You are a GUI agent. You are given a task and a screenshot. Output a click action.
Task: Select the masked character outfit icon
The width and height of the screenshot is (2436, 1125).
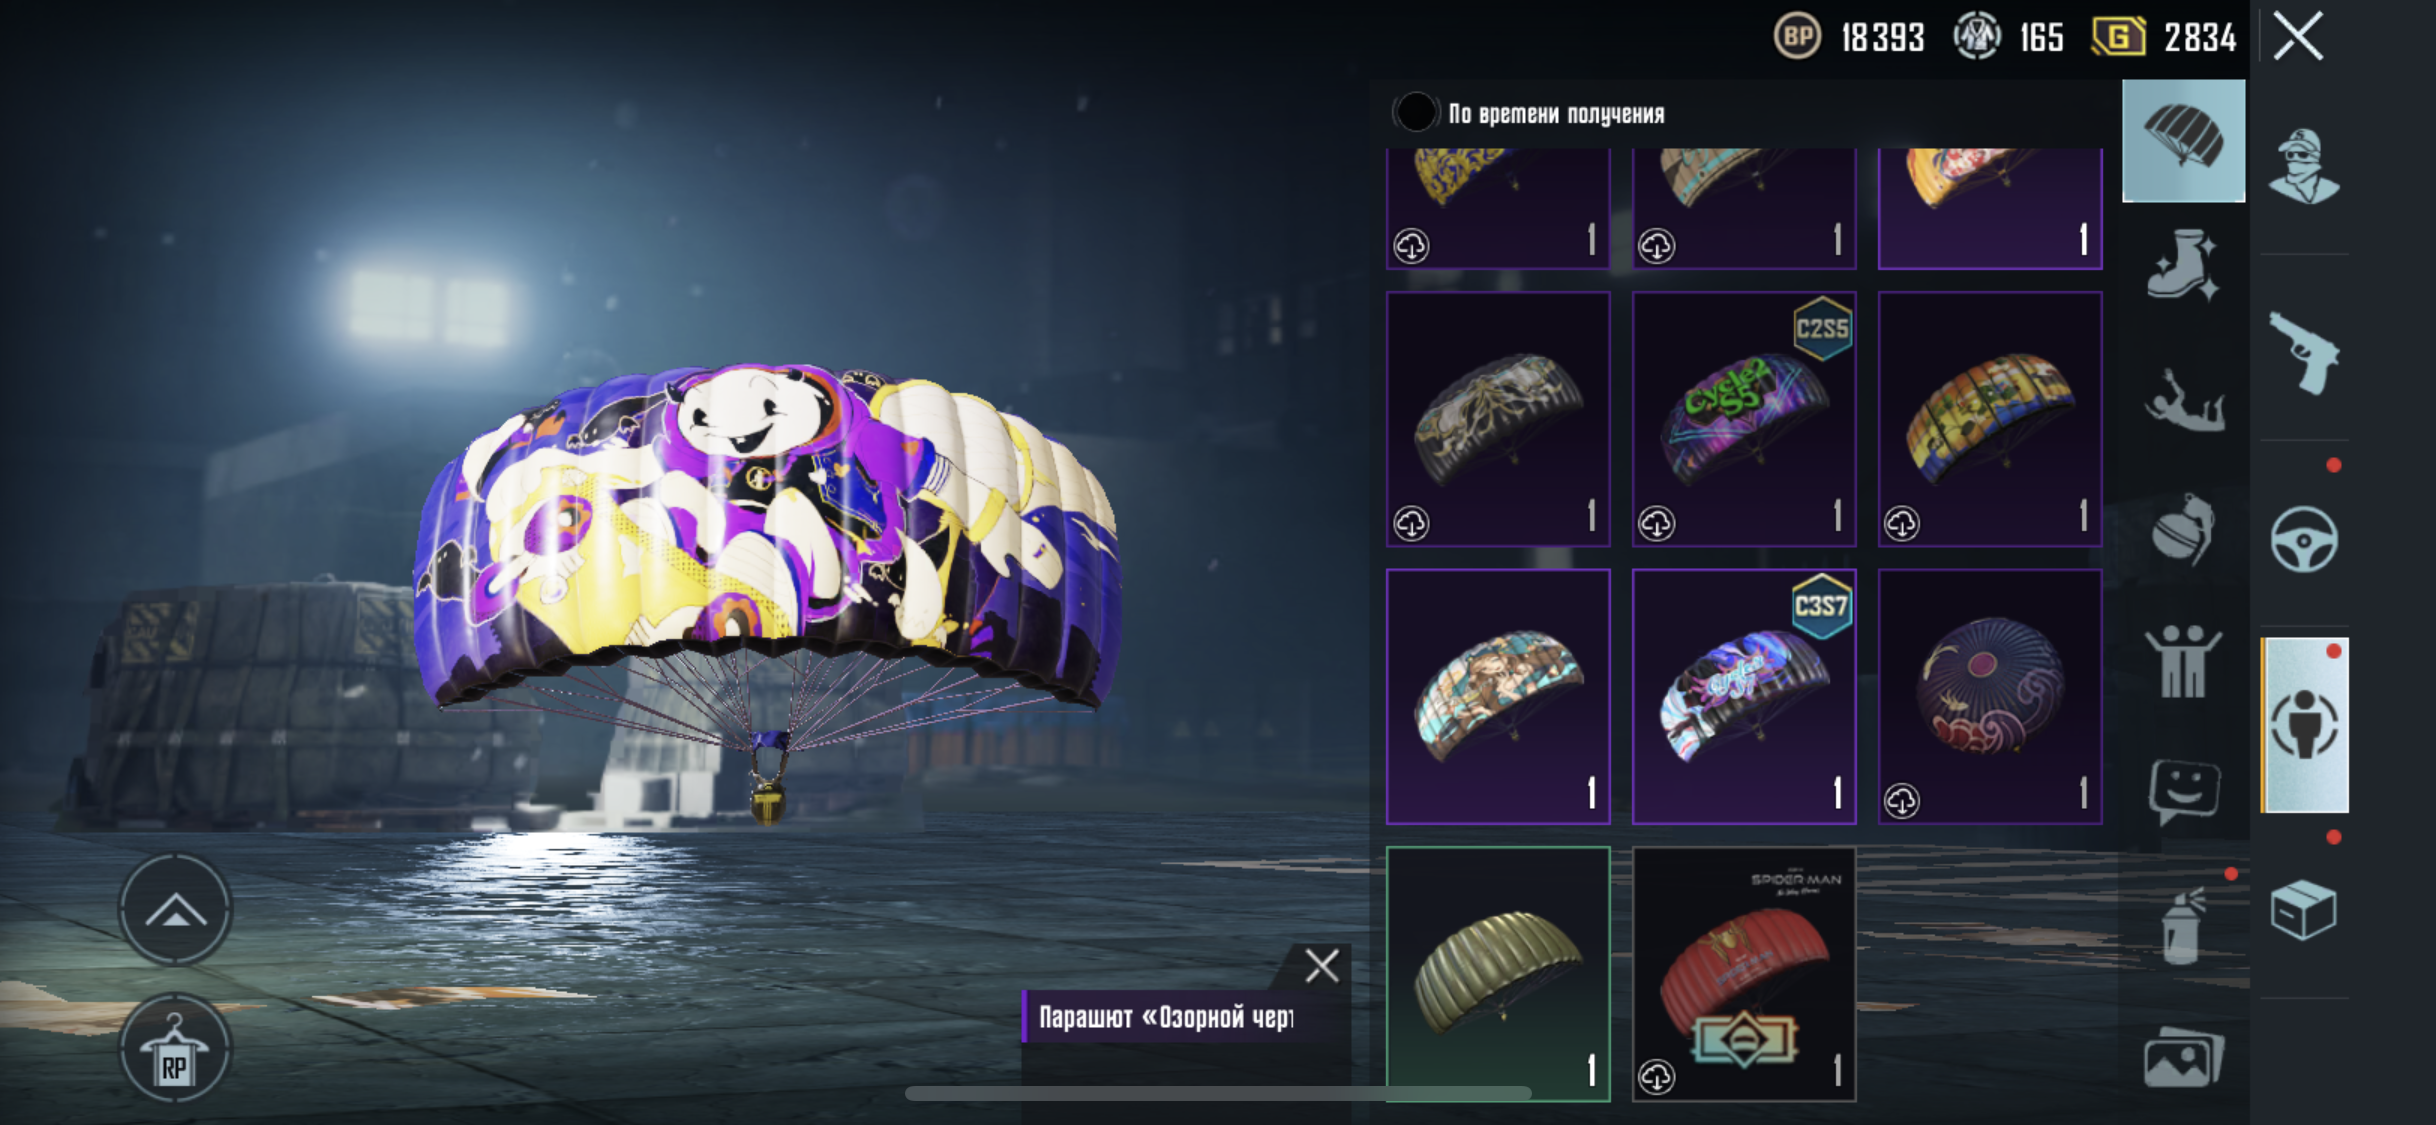(x=2304, y=166)
